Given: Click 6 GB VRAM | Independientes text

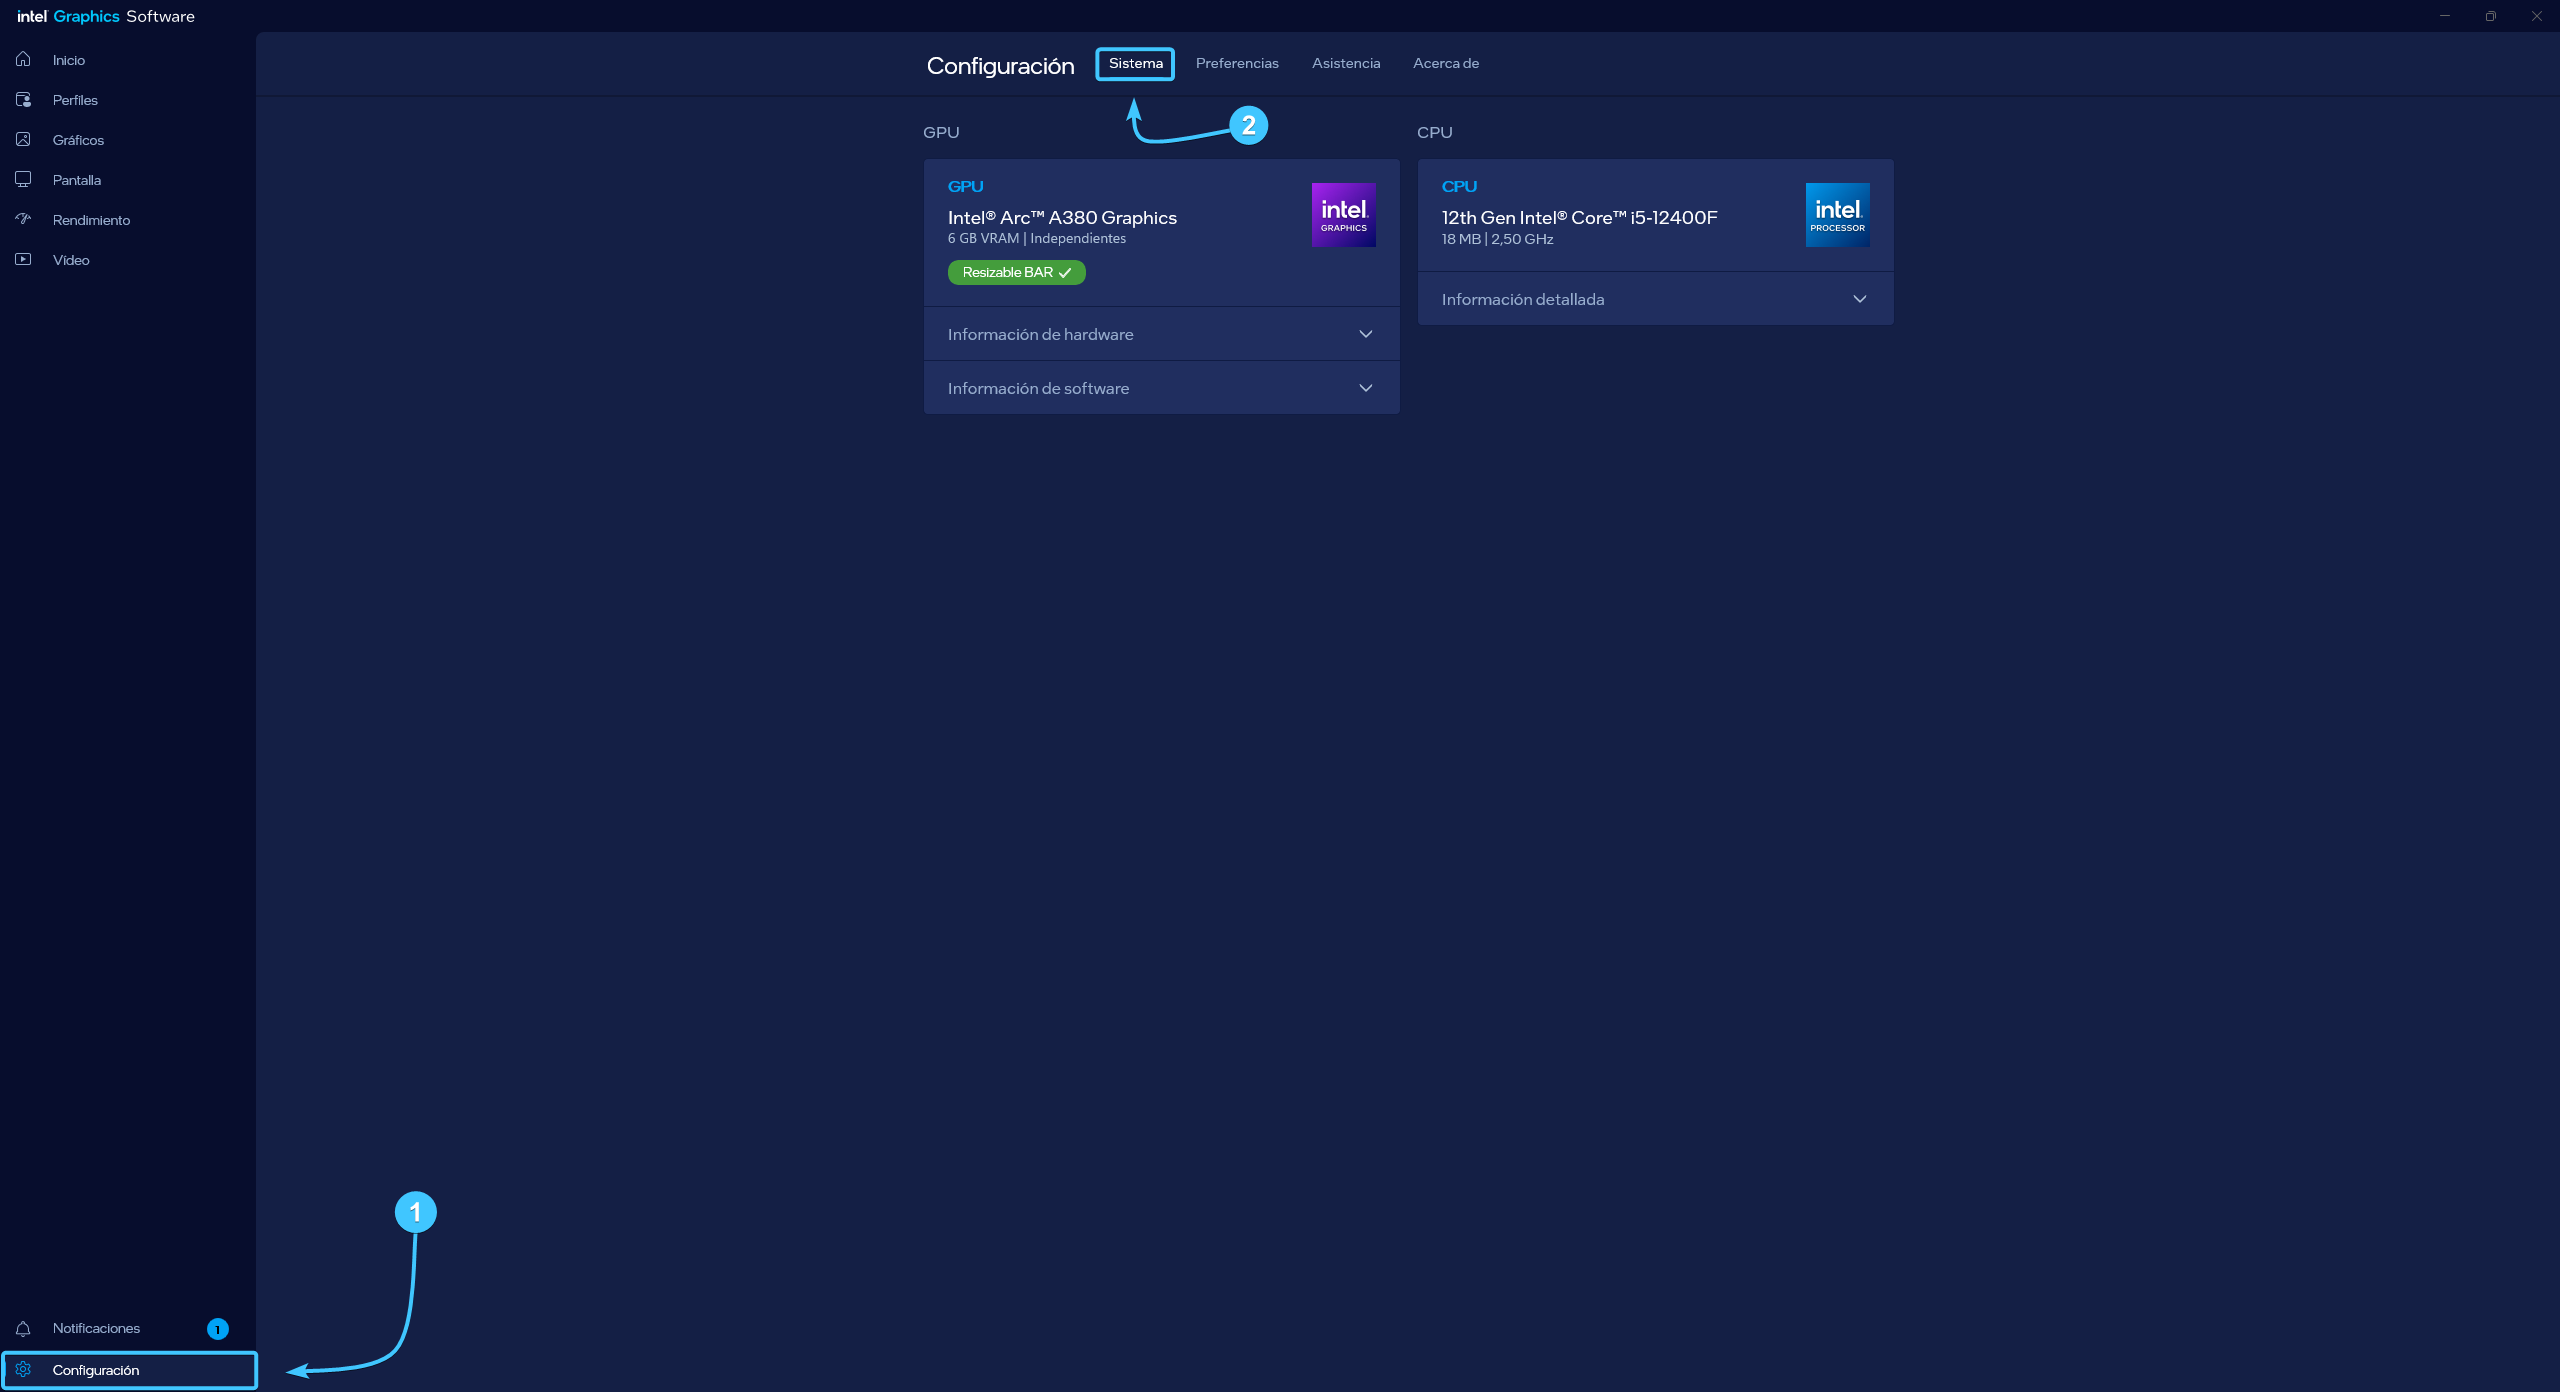Looking at the screenshot, I should 1036,238.
